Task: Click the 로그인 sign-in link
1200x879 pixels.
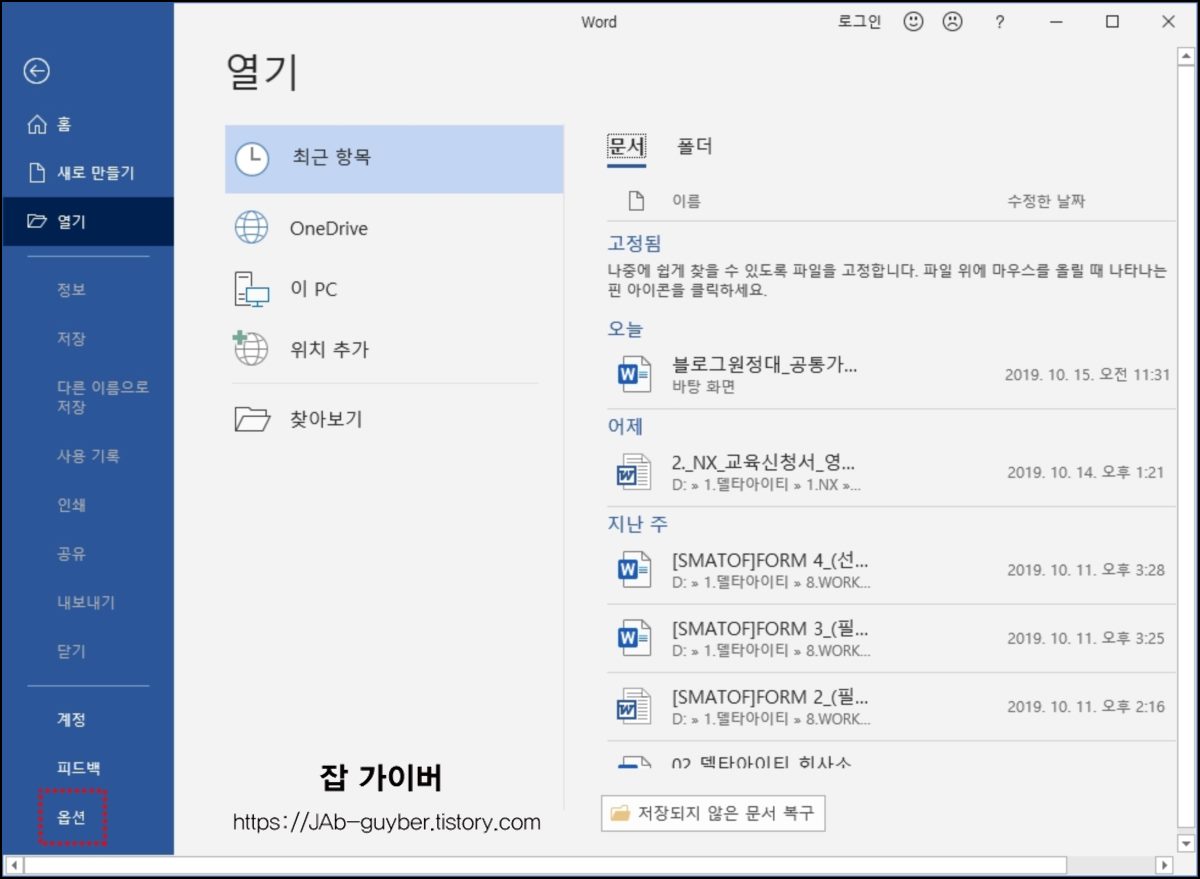Action: pos(860,22)
